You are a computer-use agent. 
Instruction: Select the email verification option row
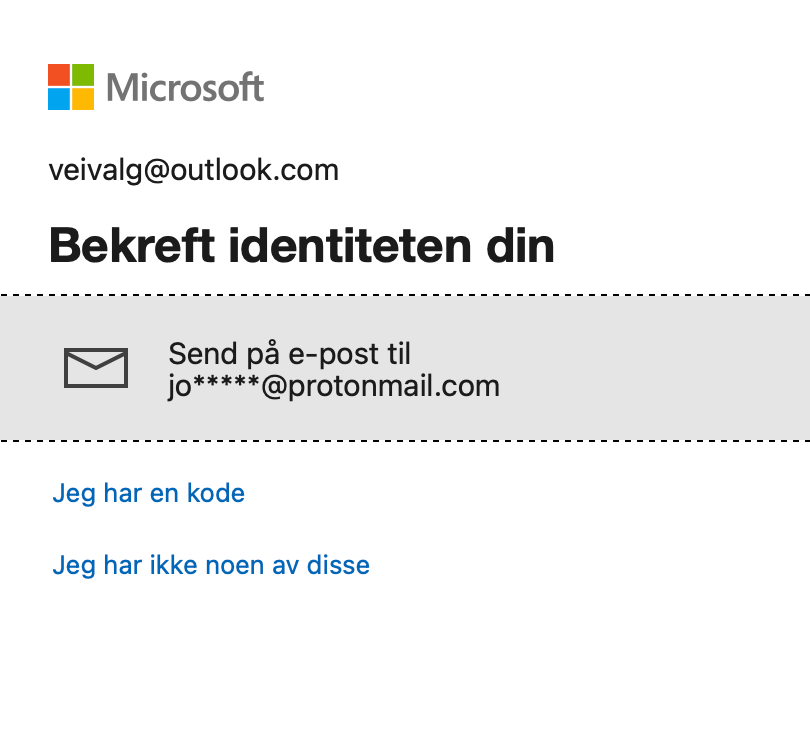point(404,368)
